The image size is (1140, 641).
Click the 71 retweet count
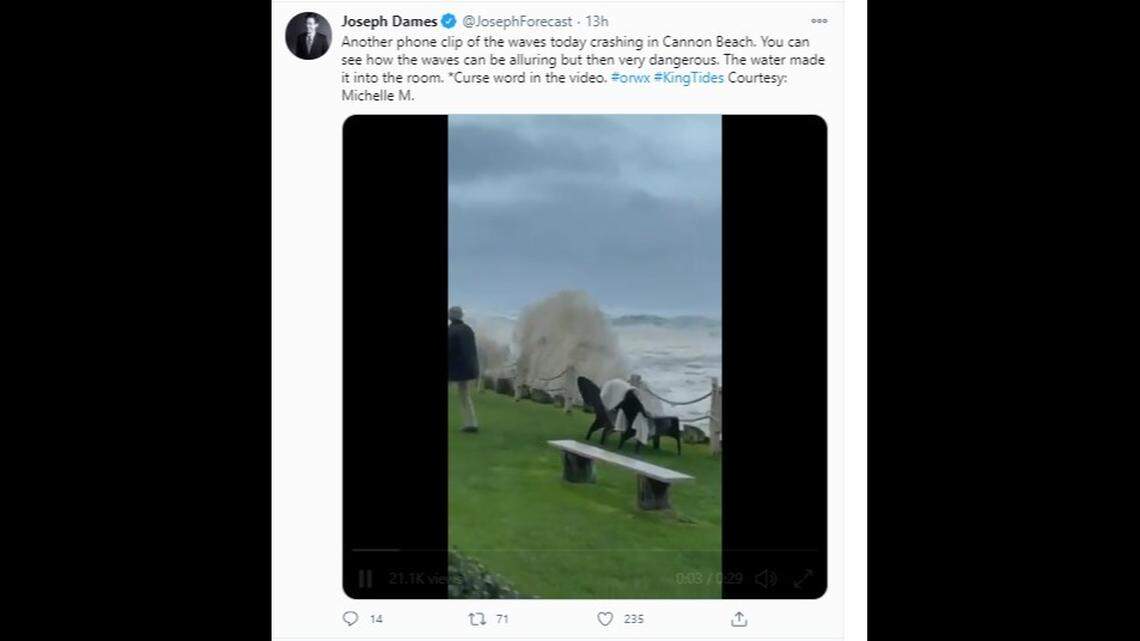click(502, 619)
